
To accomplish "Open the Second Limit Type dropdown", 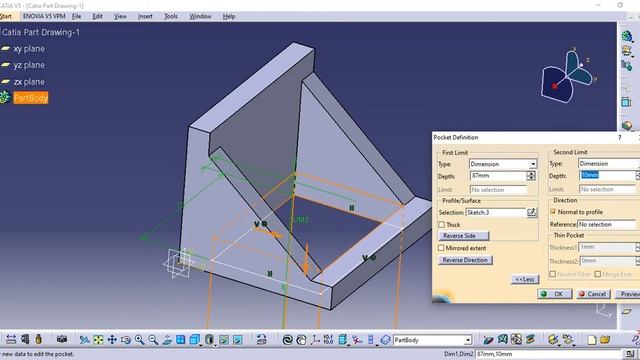I will tap(639, 164).
